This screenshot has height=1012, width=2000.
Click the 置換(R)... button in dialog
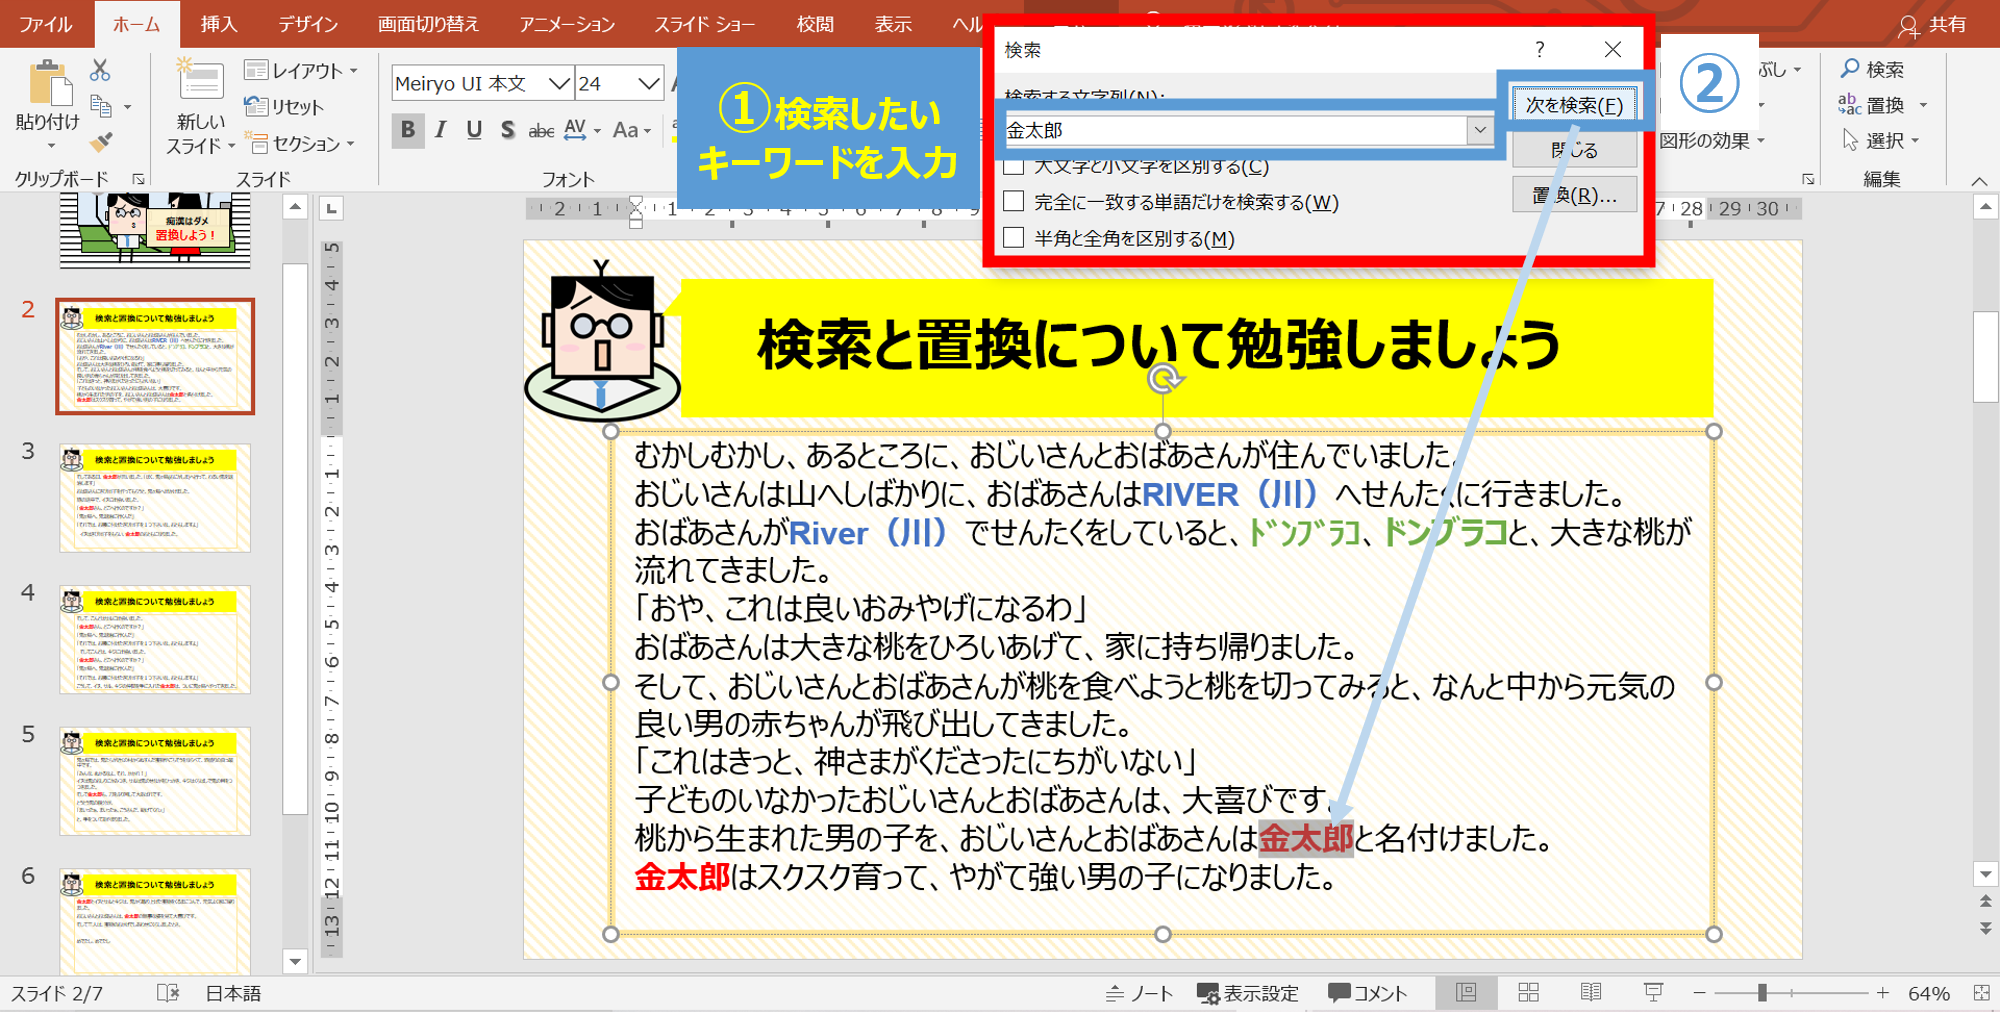click(x=1574, y=195)
